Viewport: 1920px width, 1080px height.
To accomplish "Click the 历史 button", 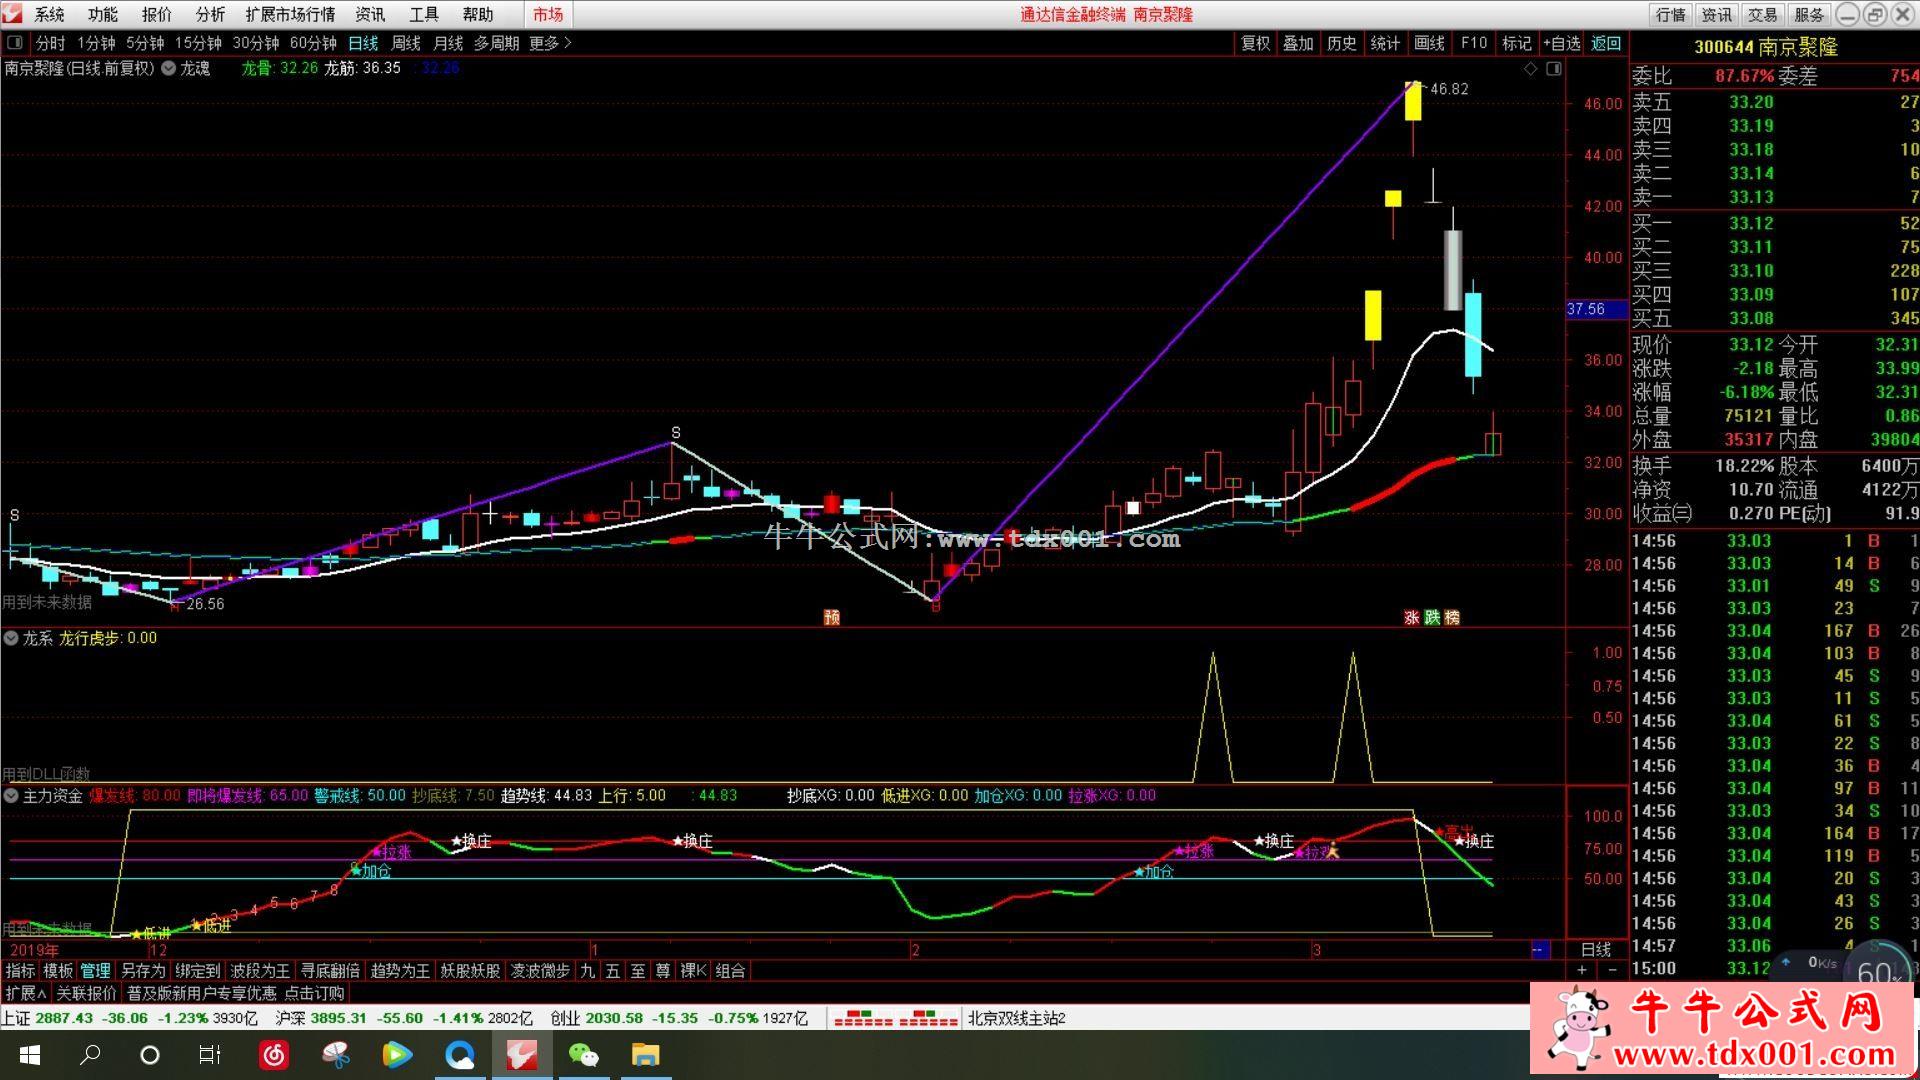I will pyautogui.click(x=1342, y=43).
